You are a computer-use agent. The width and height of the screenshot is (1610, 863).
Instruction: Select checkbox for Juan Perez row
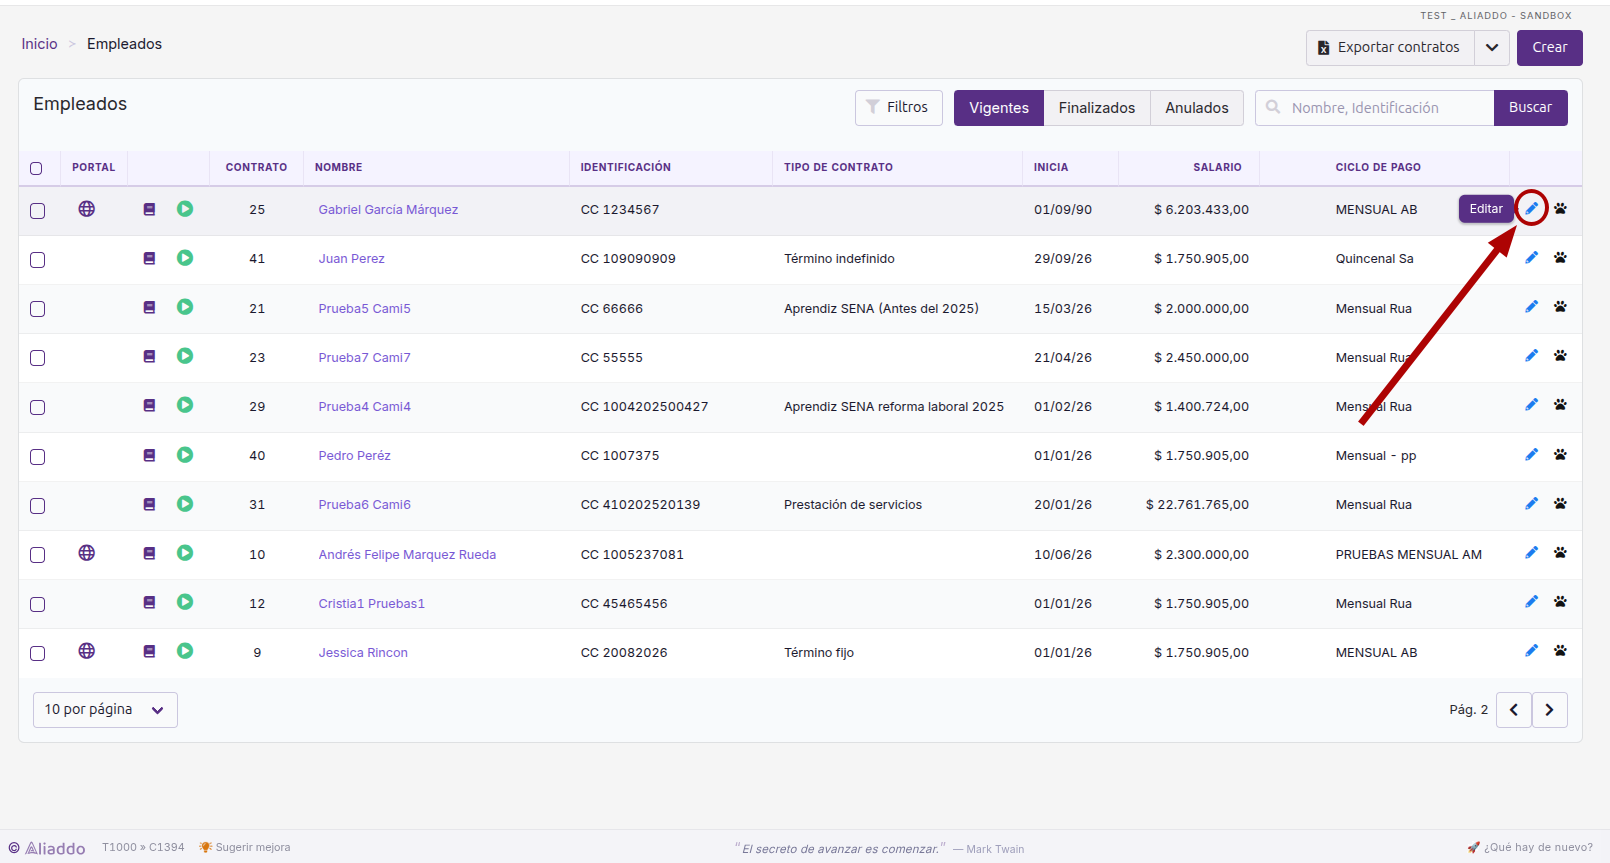click(x=37, y=260)
